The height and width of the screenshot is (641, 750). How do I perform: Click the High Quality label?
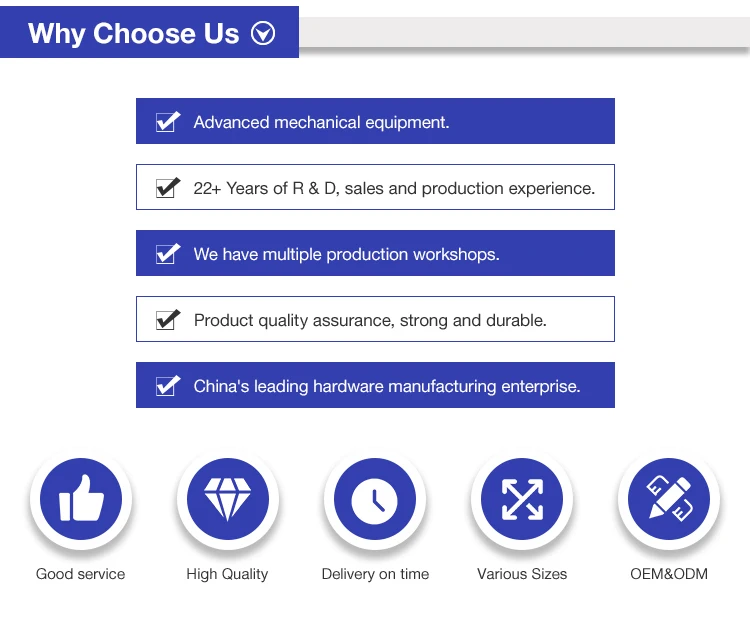click(x=227, y=574)
